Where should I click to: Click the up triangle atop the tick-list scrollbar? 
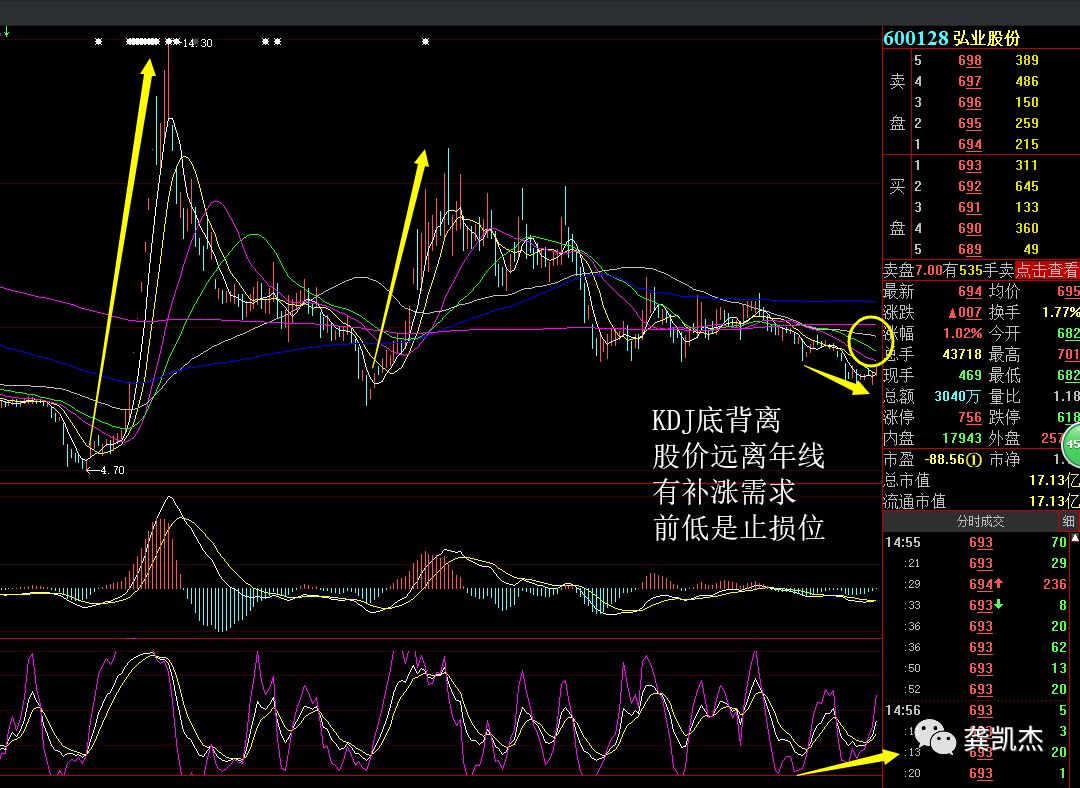(1074, 537)
